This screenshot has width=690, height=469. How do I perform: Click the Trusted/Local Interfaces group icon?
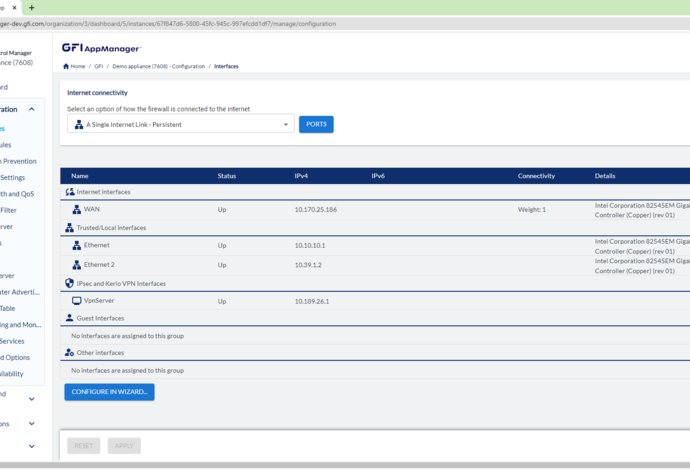point(70,228)
